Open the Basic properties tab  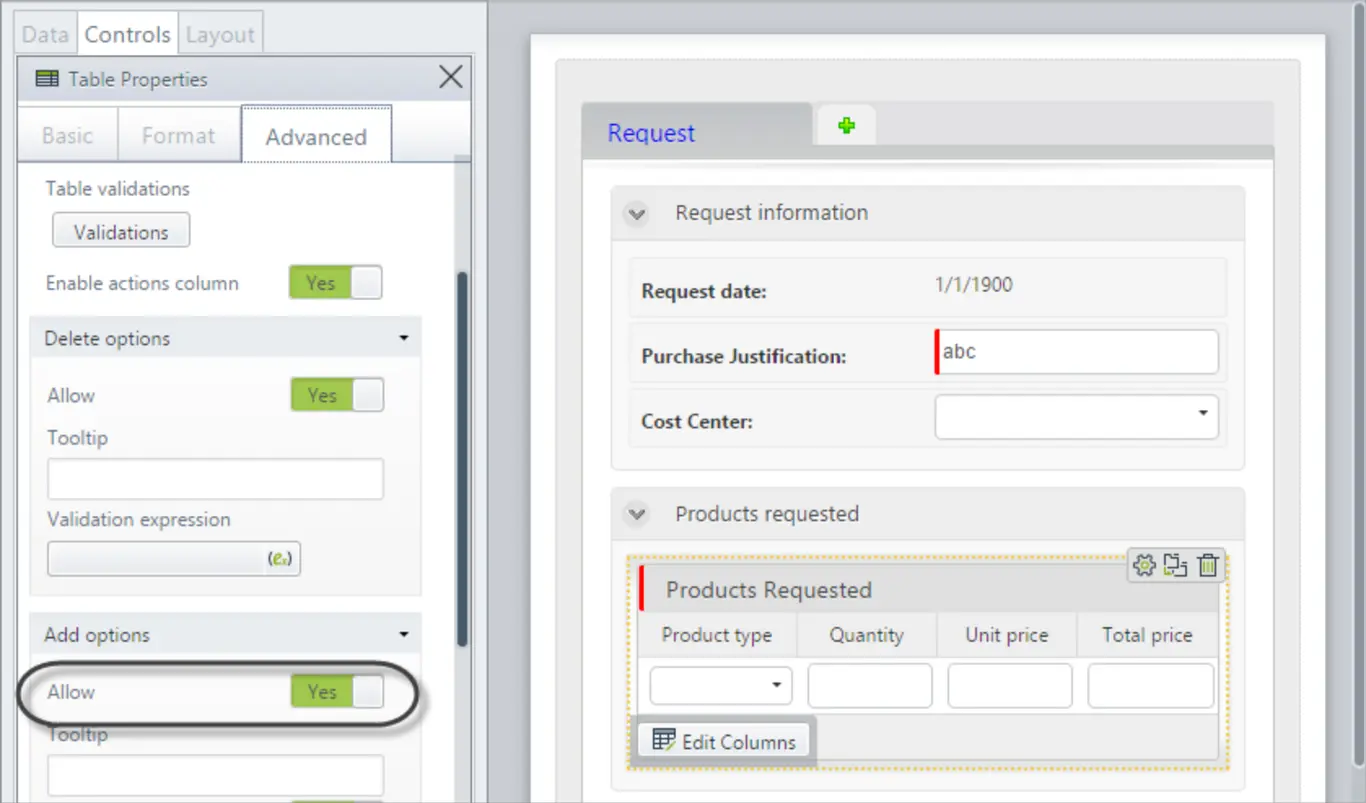tap(67, 136)
